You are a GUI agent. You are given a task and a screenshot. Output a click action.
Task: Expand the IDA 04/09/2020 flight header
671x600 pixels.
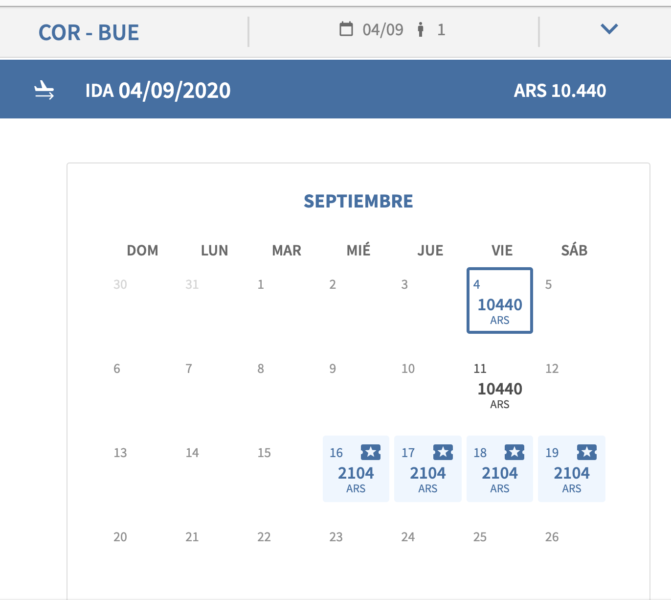click(x=336, y=89)
